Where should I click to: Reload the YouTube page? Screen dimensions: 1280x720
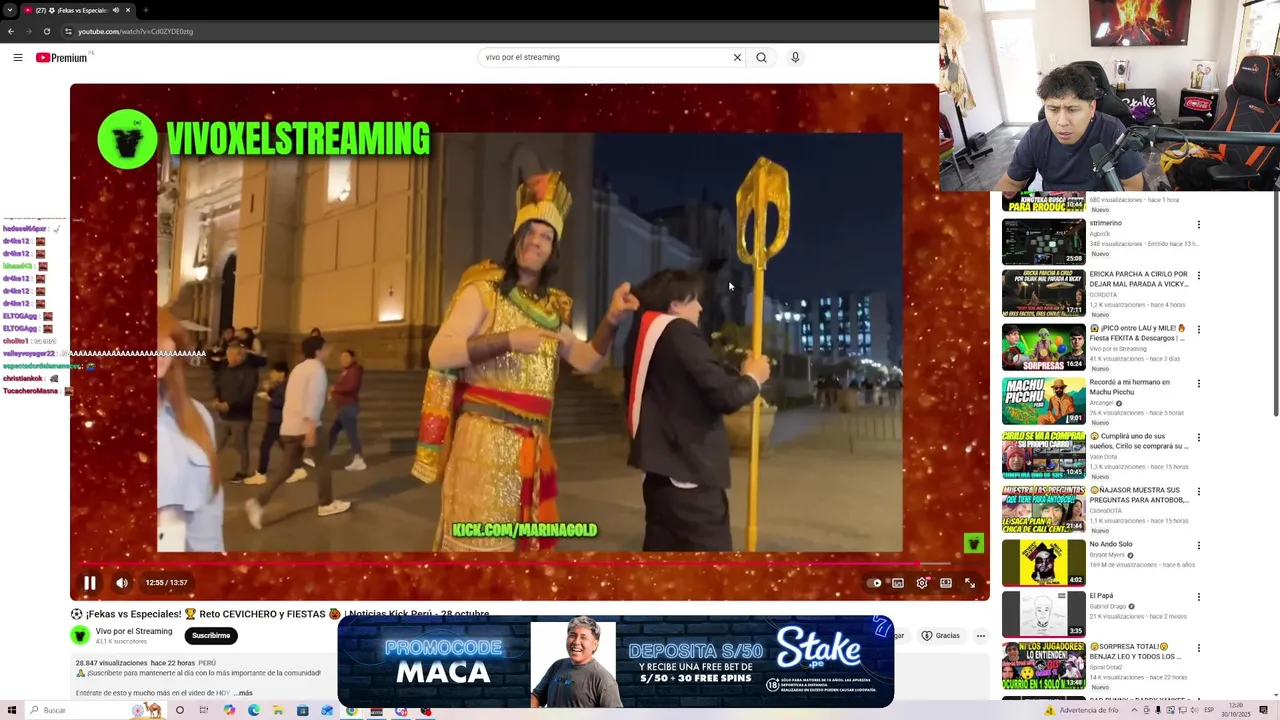pos(46,31)
